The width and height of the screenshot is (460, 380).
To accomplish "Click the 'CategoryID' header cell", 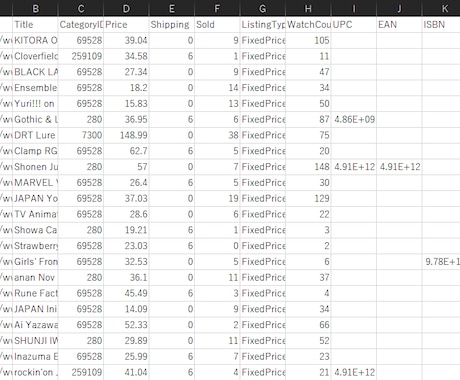I will click(81, 25).
